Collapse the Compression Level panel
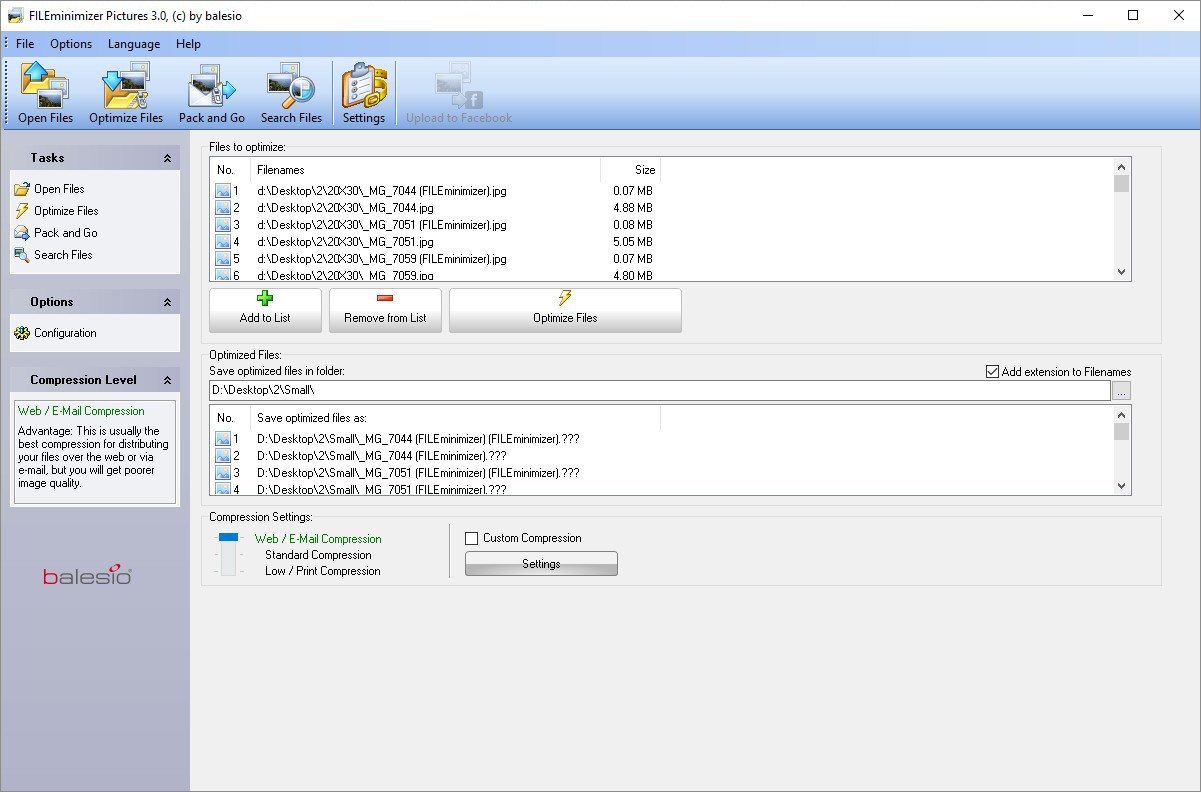 [167, 380]
